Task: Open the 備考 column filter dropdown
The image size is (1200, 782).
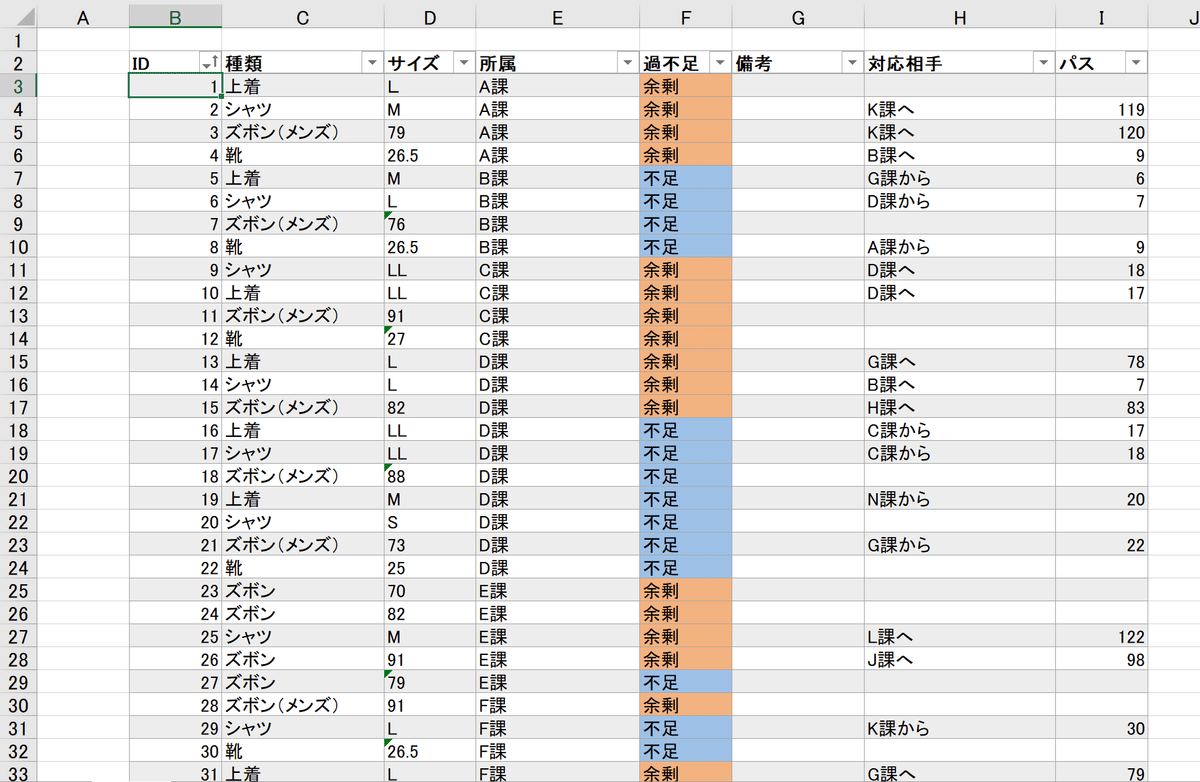Action: 852,63
